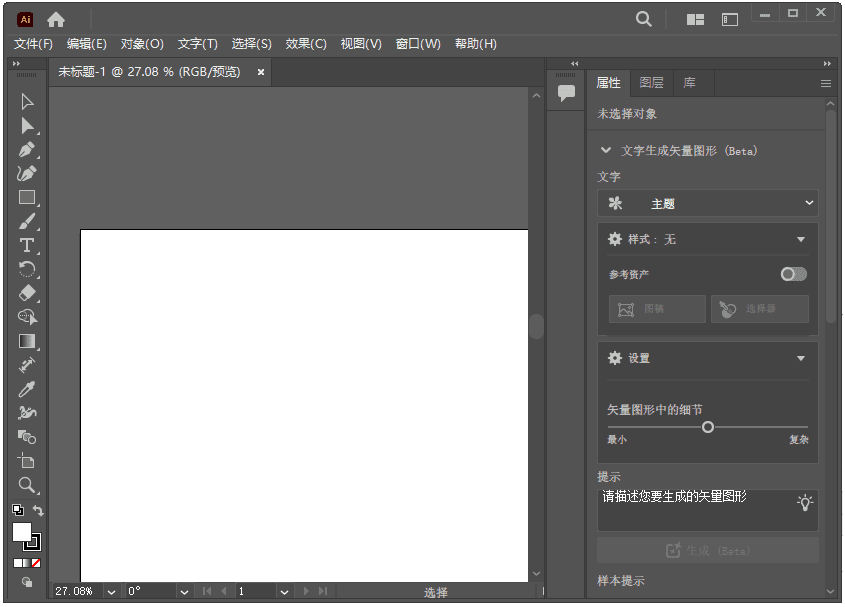Select the Paintbrush tool
This screenshot has width=845, height=607.
tap(28, 221)
